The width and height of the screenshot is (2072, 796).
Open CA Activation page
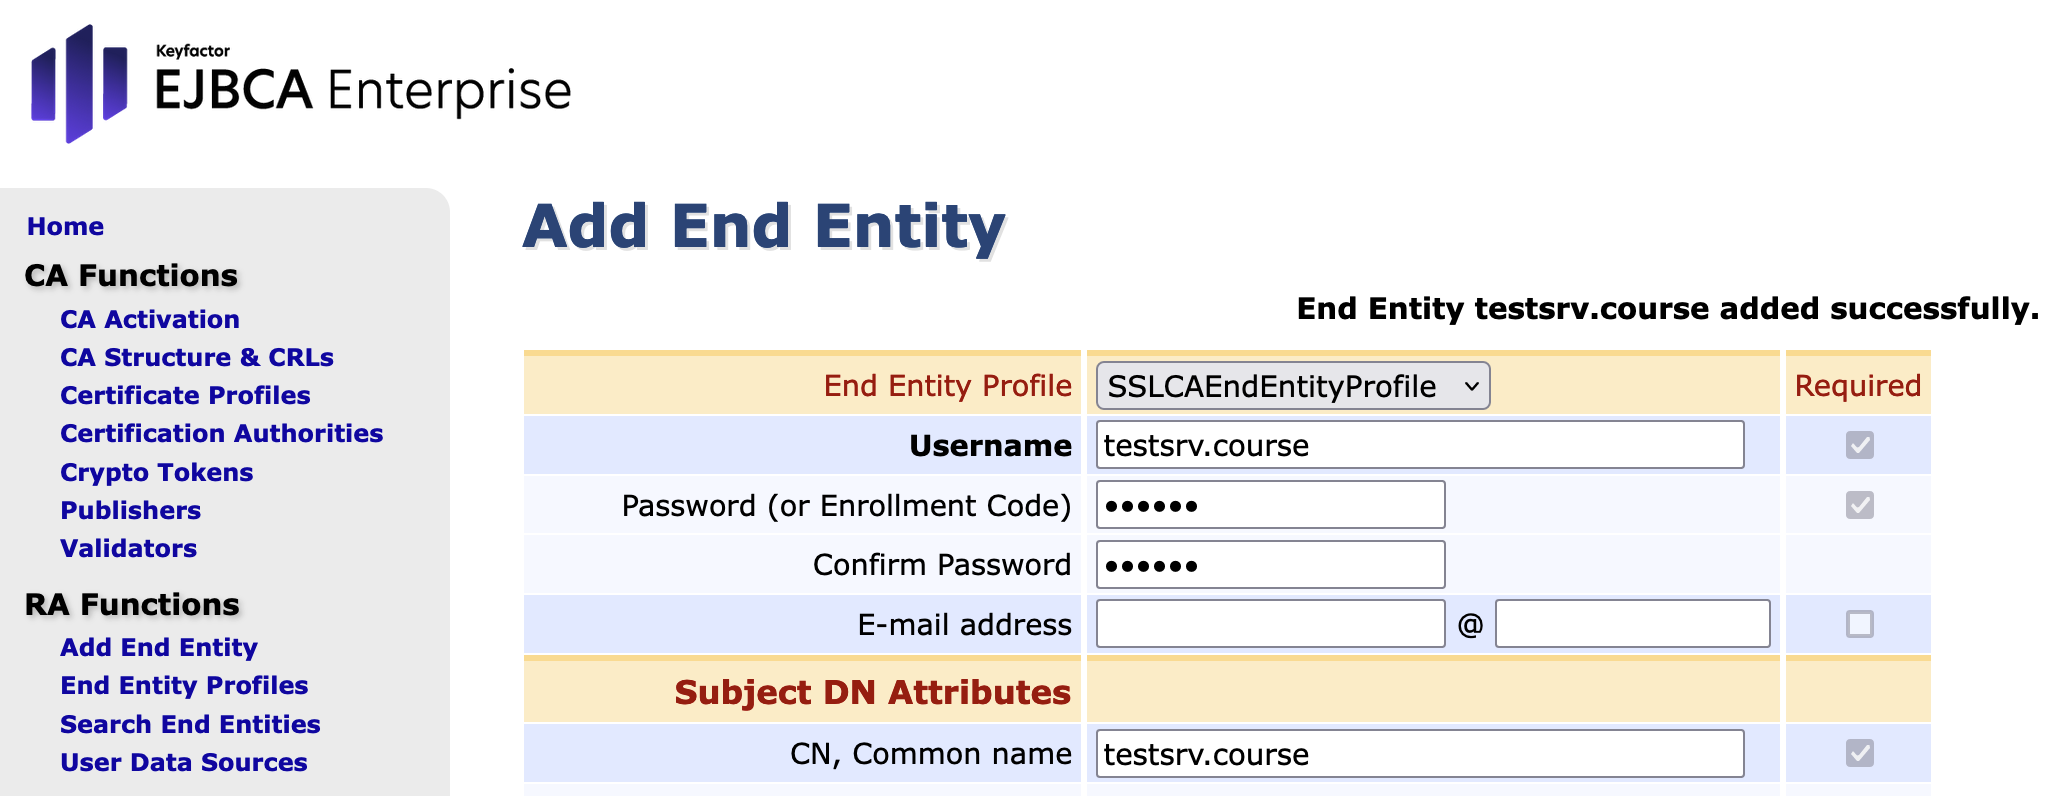coord(150,320)
